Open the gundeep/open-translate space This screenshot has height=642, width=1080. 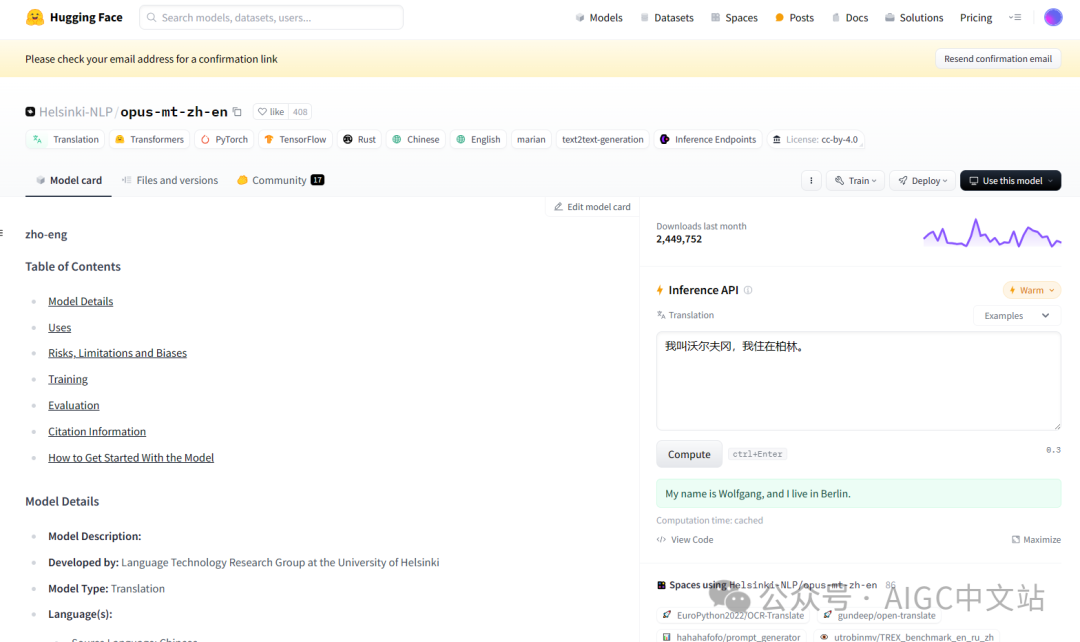pos(879,615)
